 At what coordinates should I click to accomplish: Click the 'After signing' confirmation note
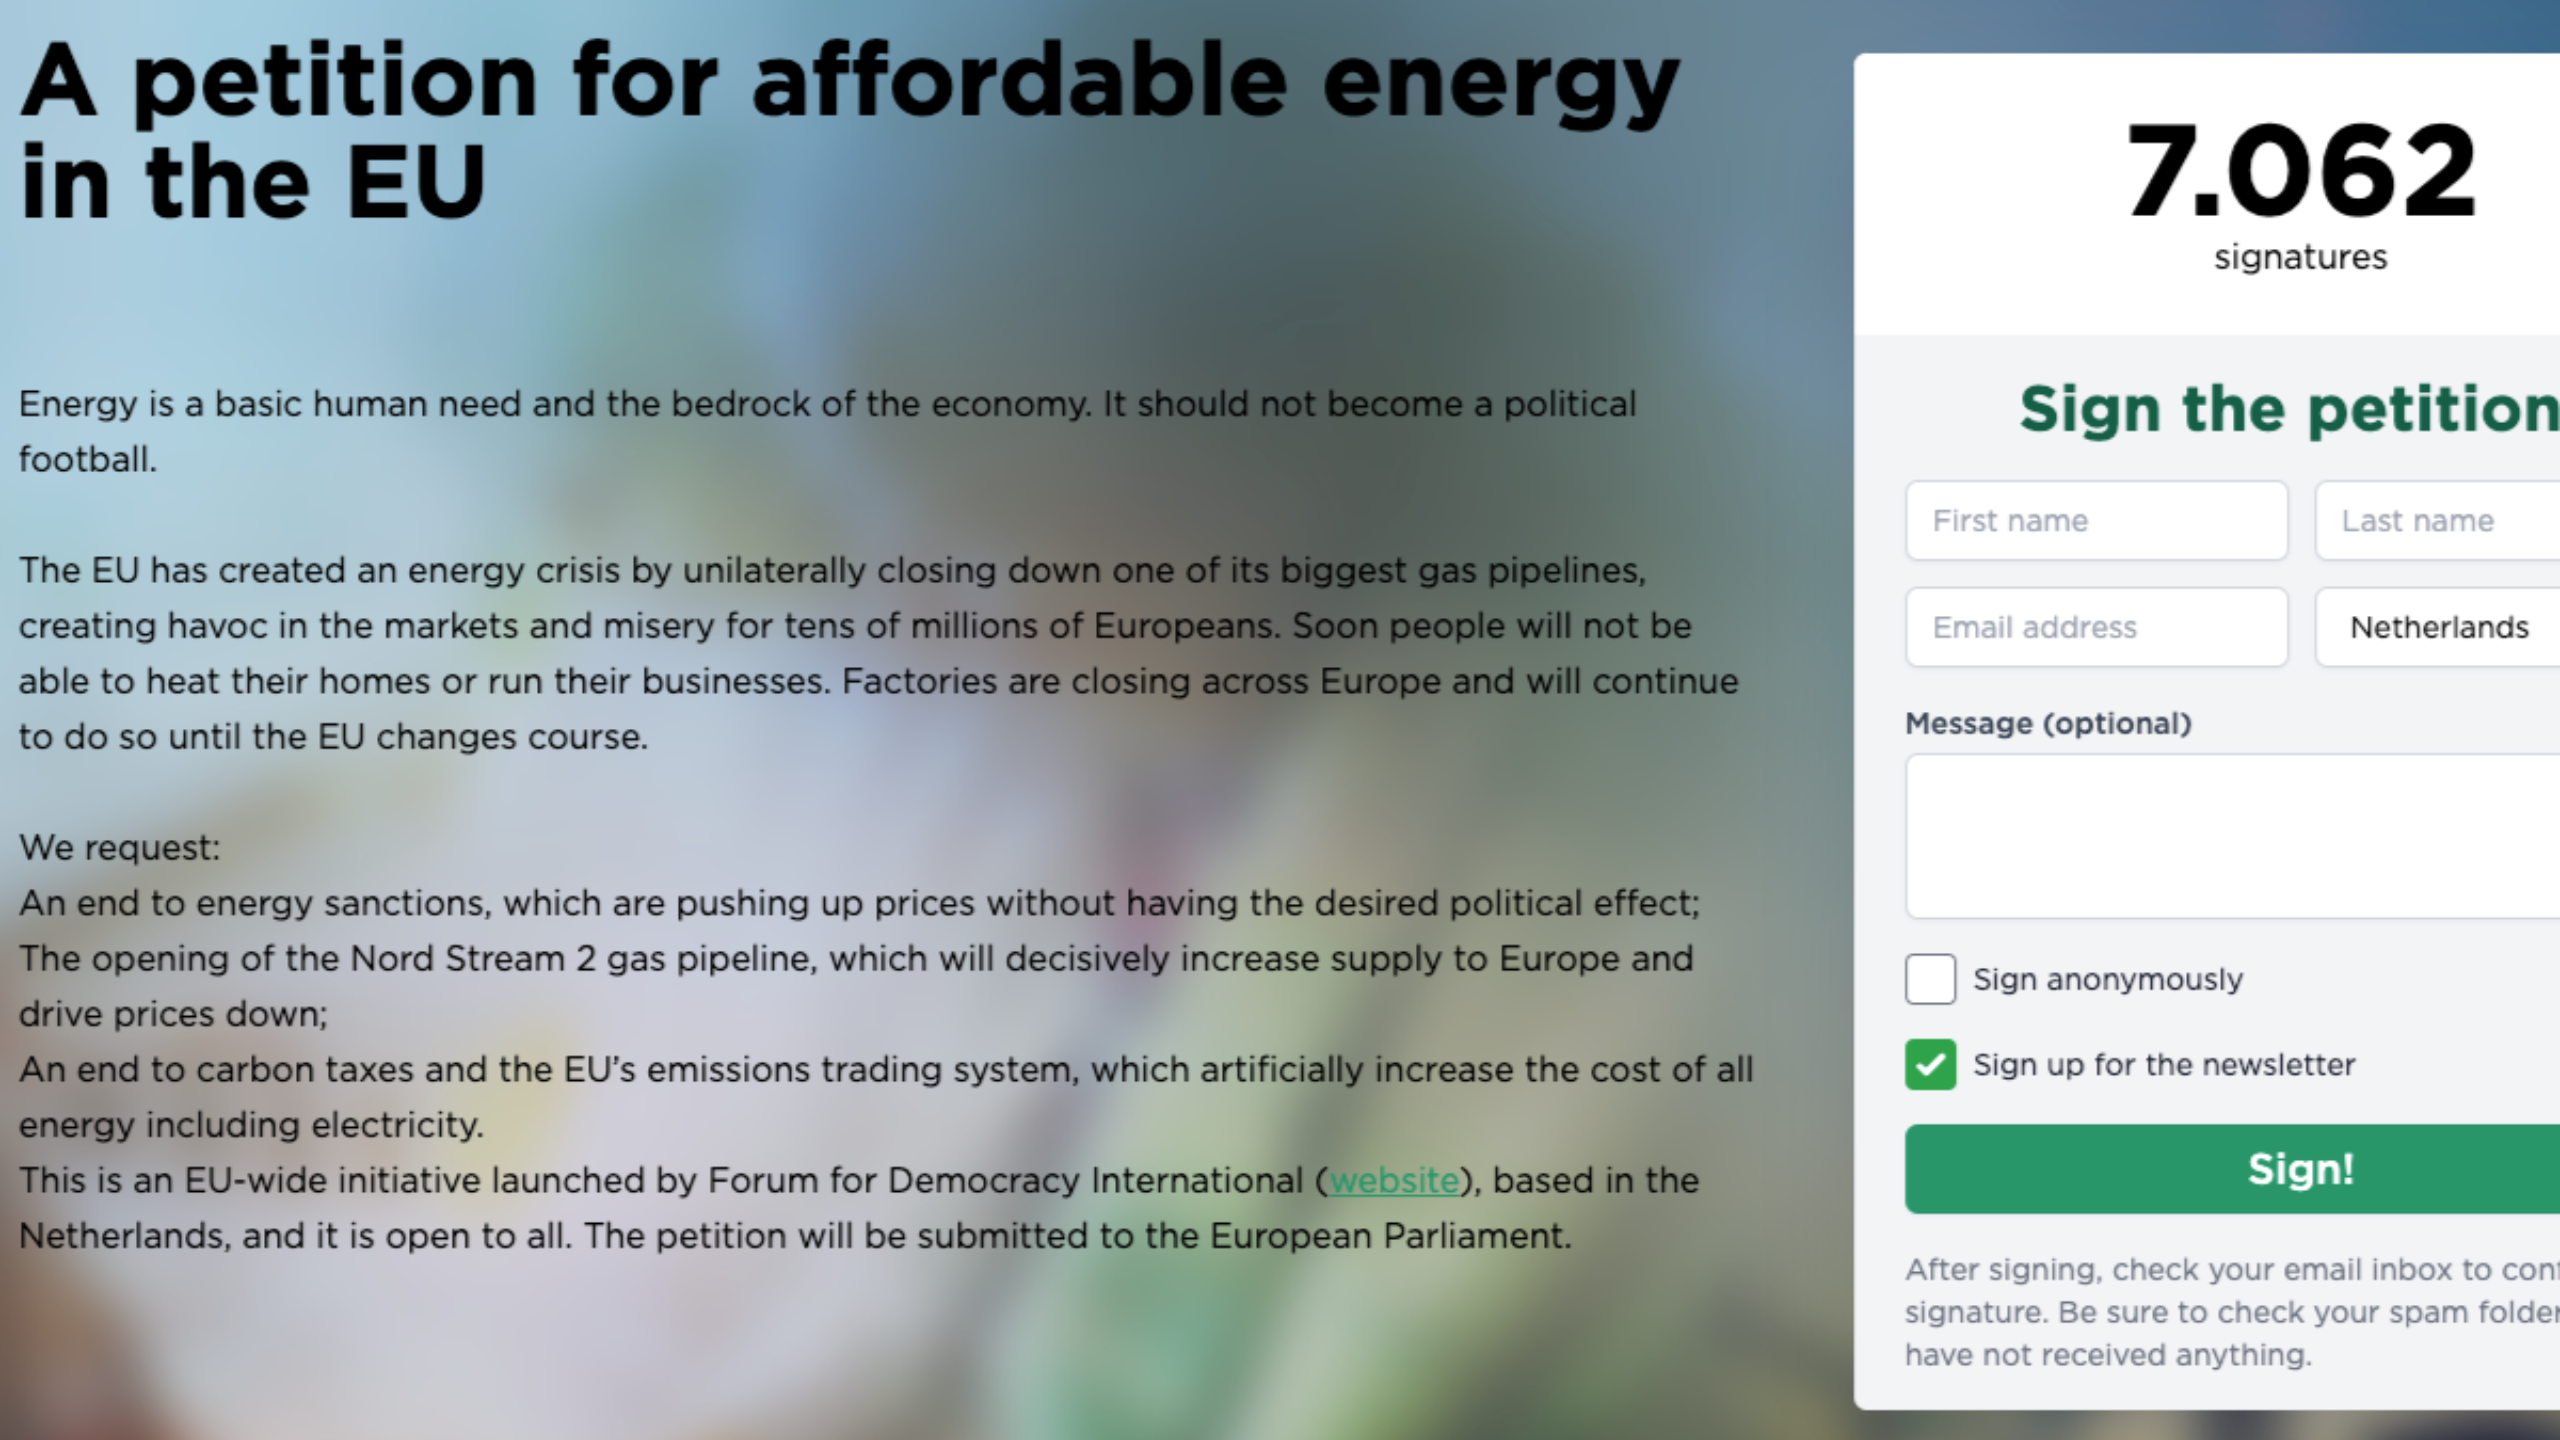pyautogui.click(x=2232, y=1312)
